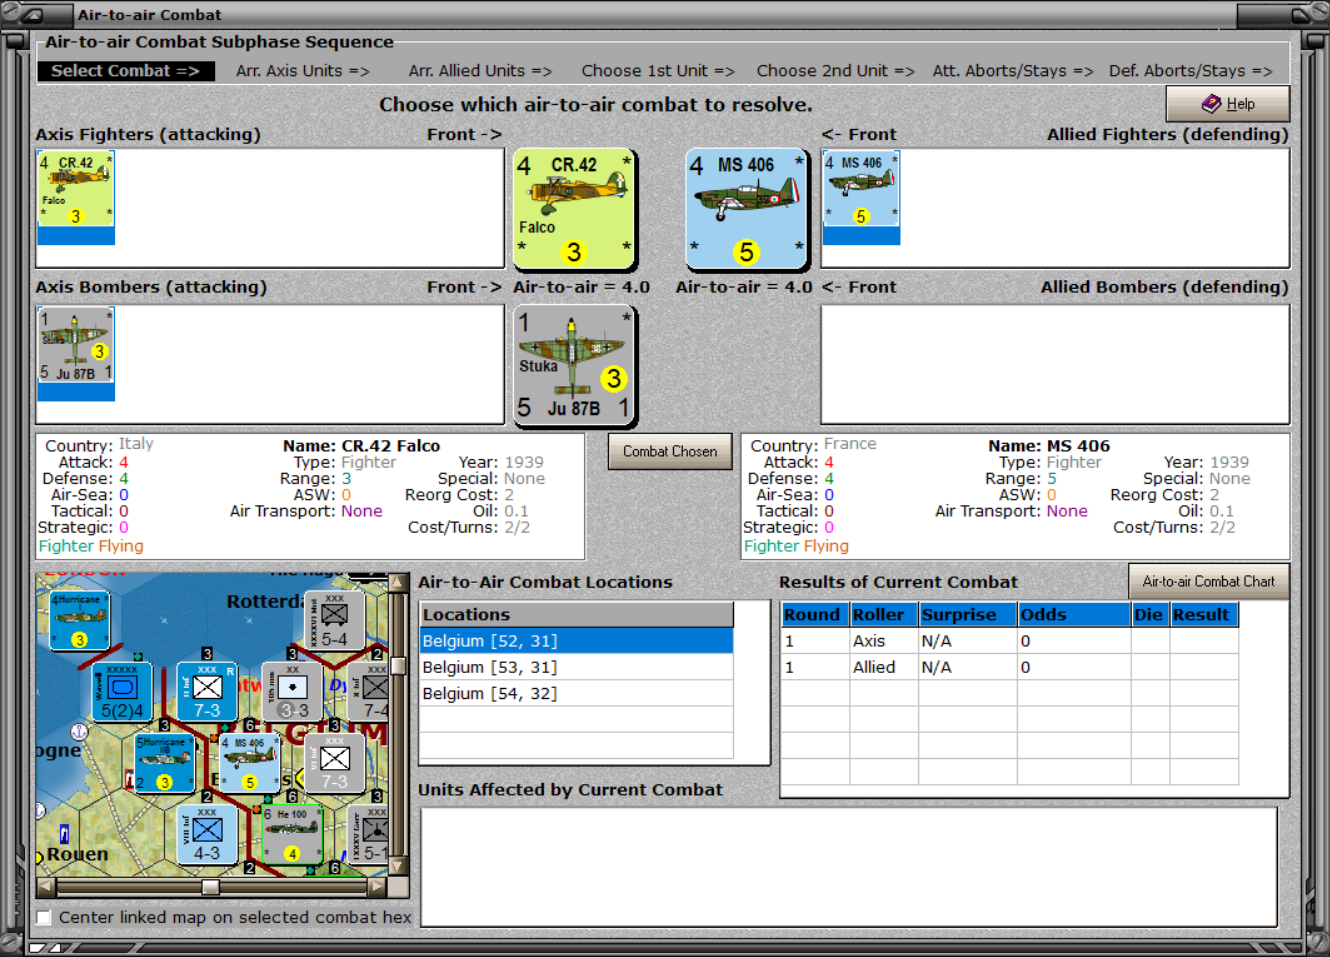Click the map's horizontal scrollbar left arrow
Screen dimensions: 1330x957
(46, 886)
